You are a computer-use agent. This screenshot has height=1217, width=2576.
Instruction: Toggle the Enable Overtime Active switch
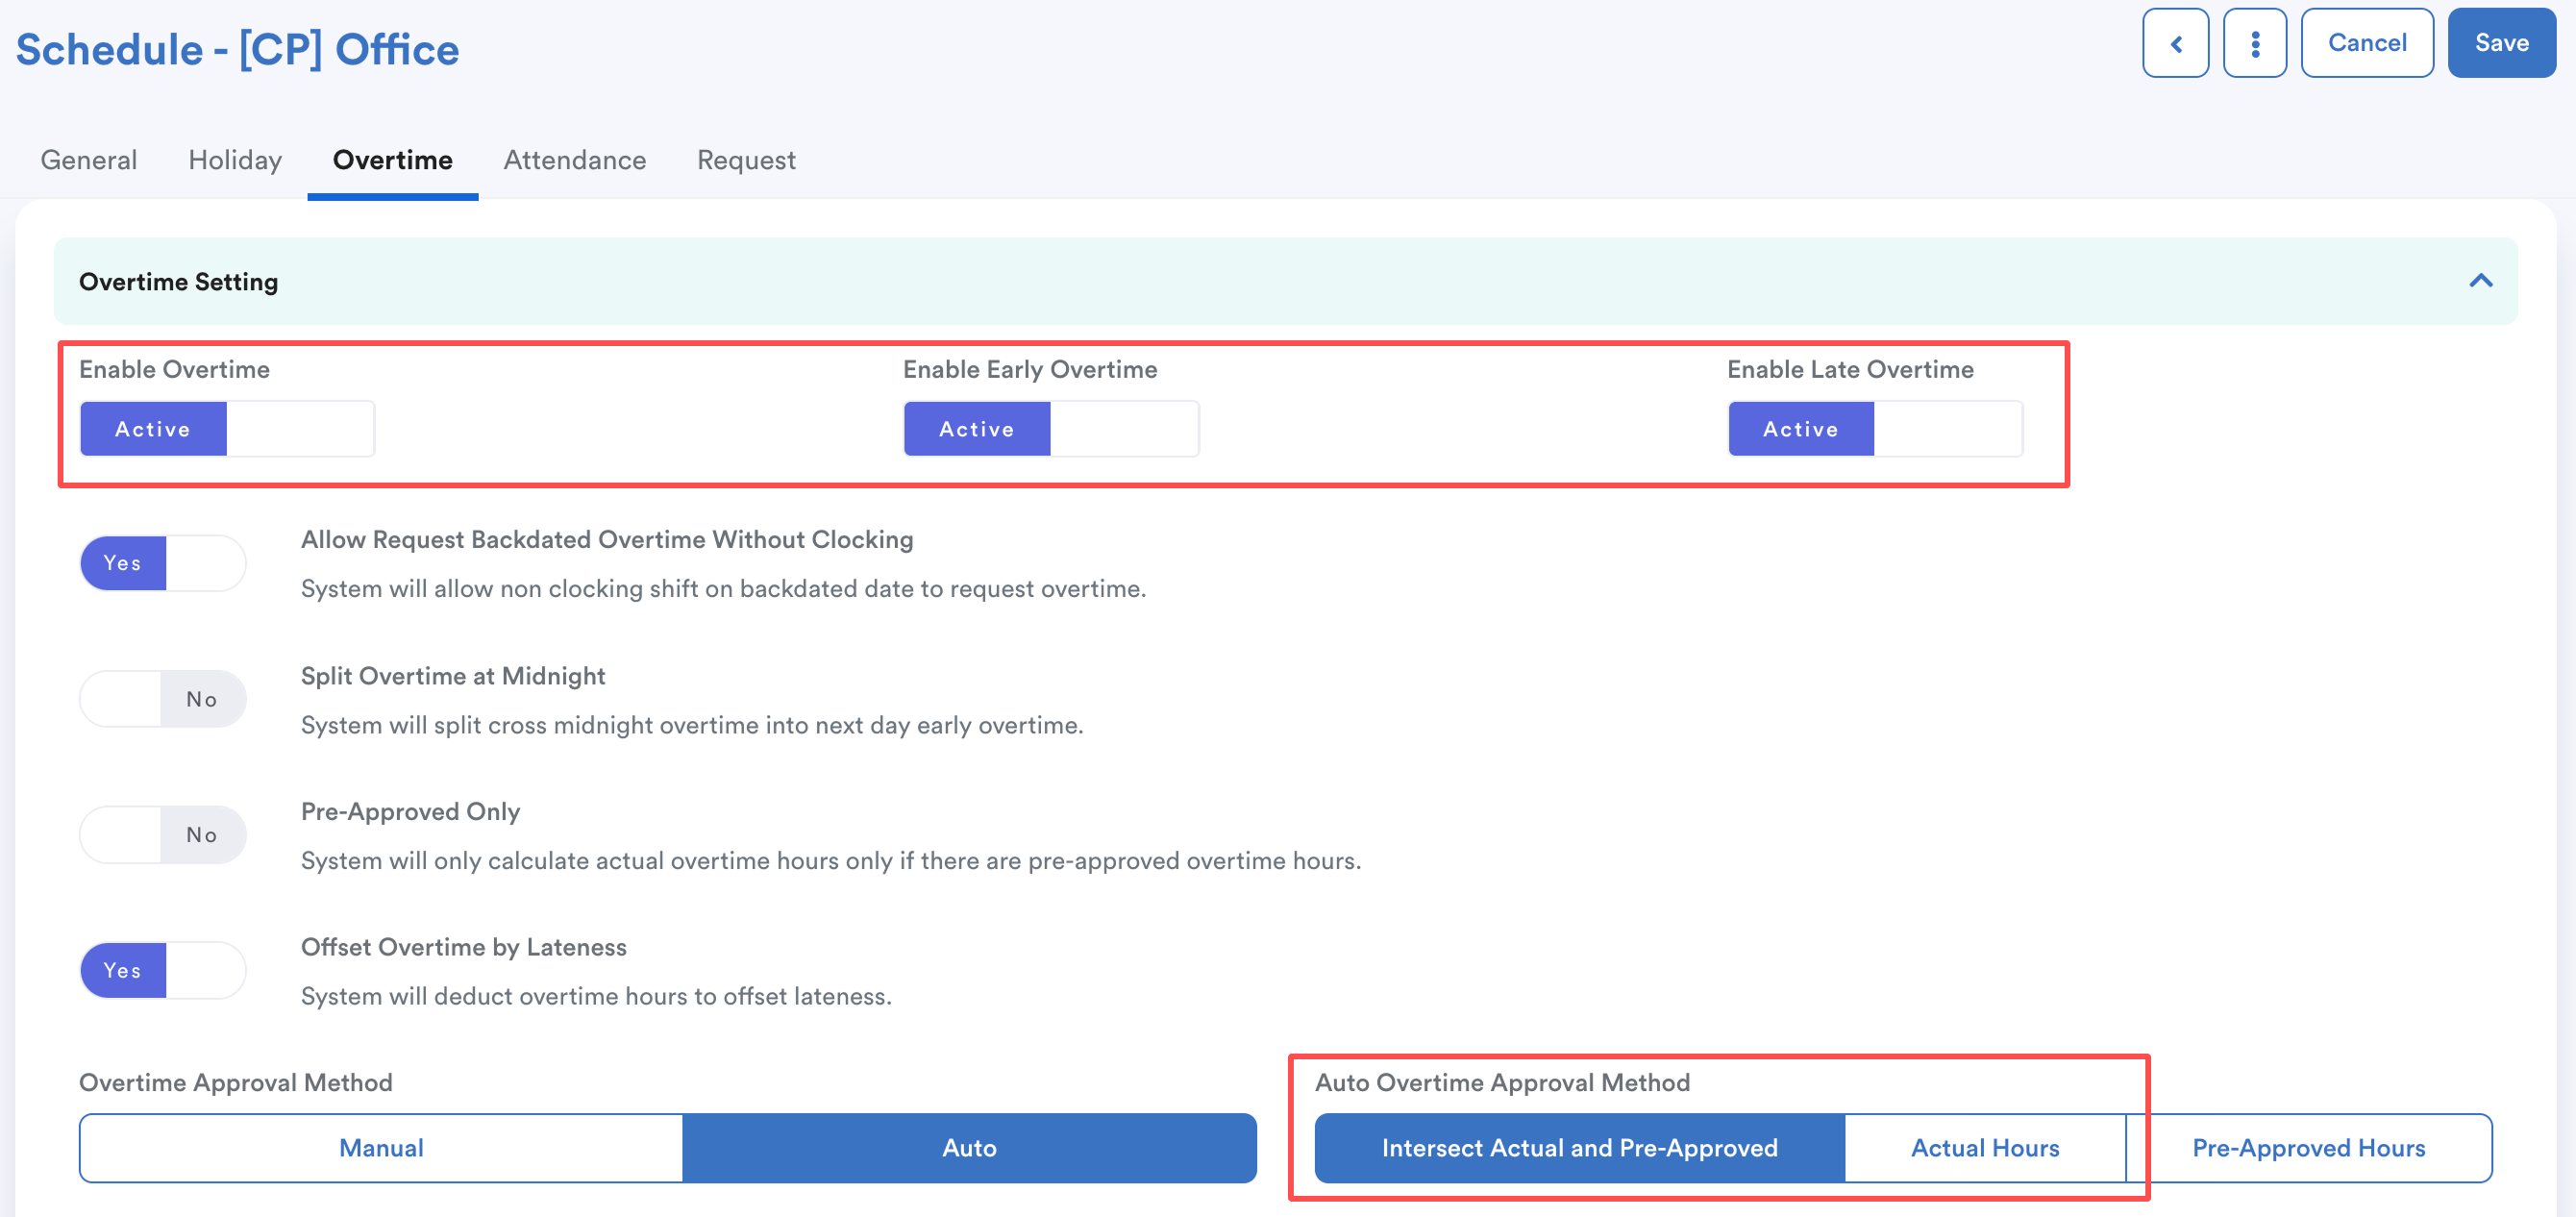(227, 429)
